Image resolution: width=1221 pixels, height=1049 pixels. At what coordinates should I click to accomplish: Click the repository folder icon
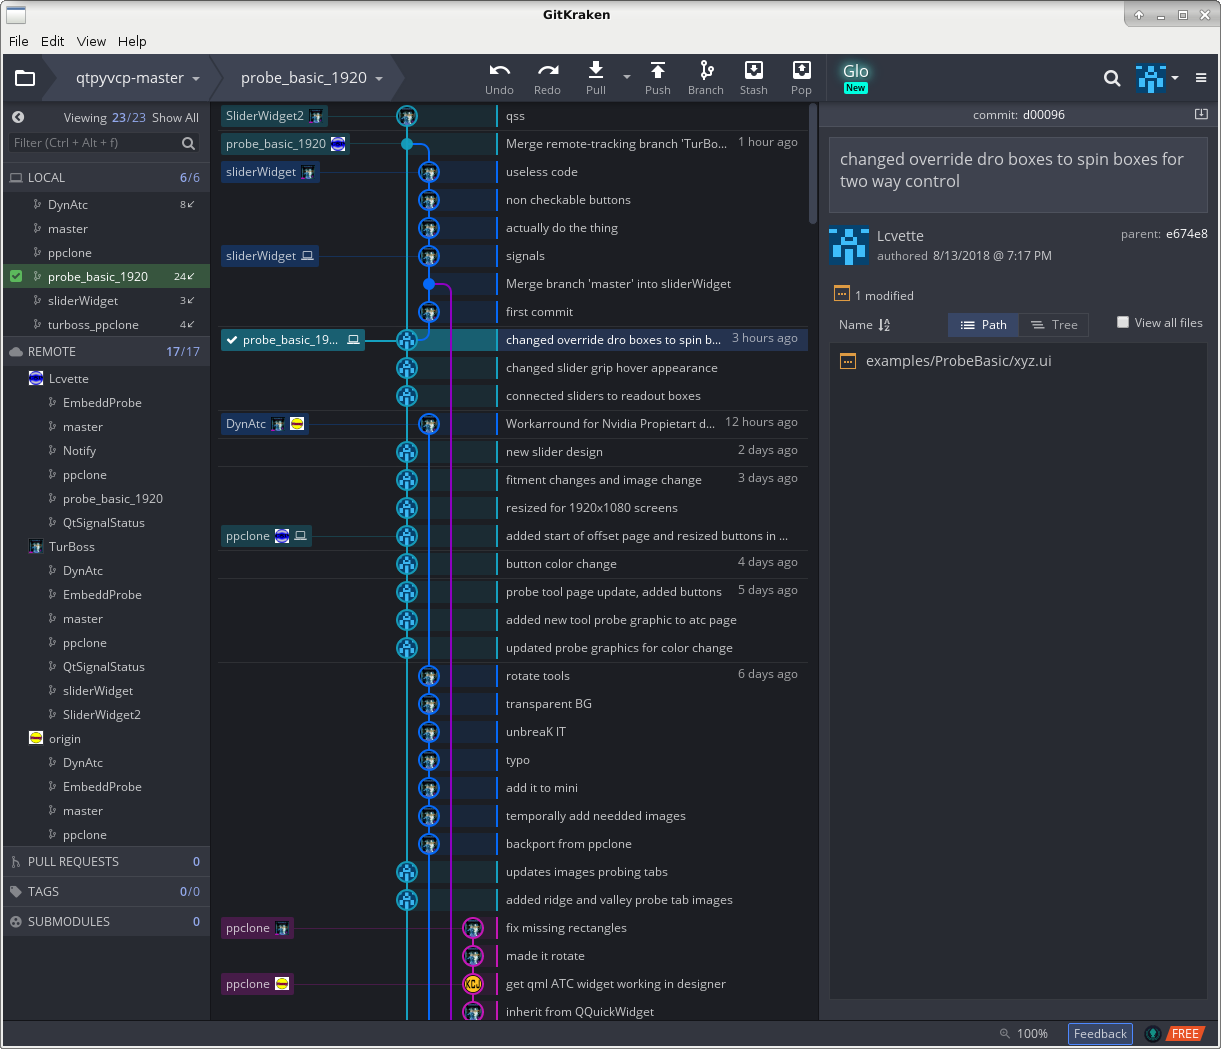25,78
